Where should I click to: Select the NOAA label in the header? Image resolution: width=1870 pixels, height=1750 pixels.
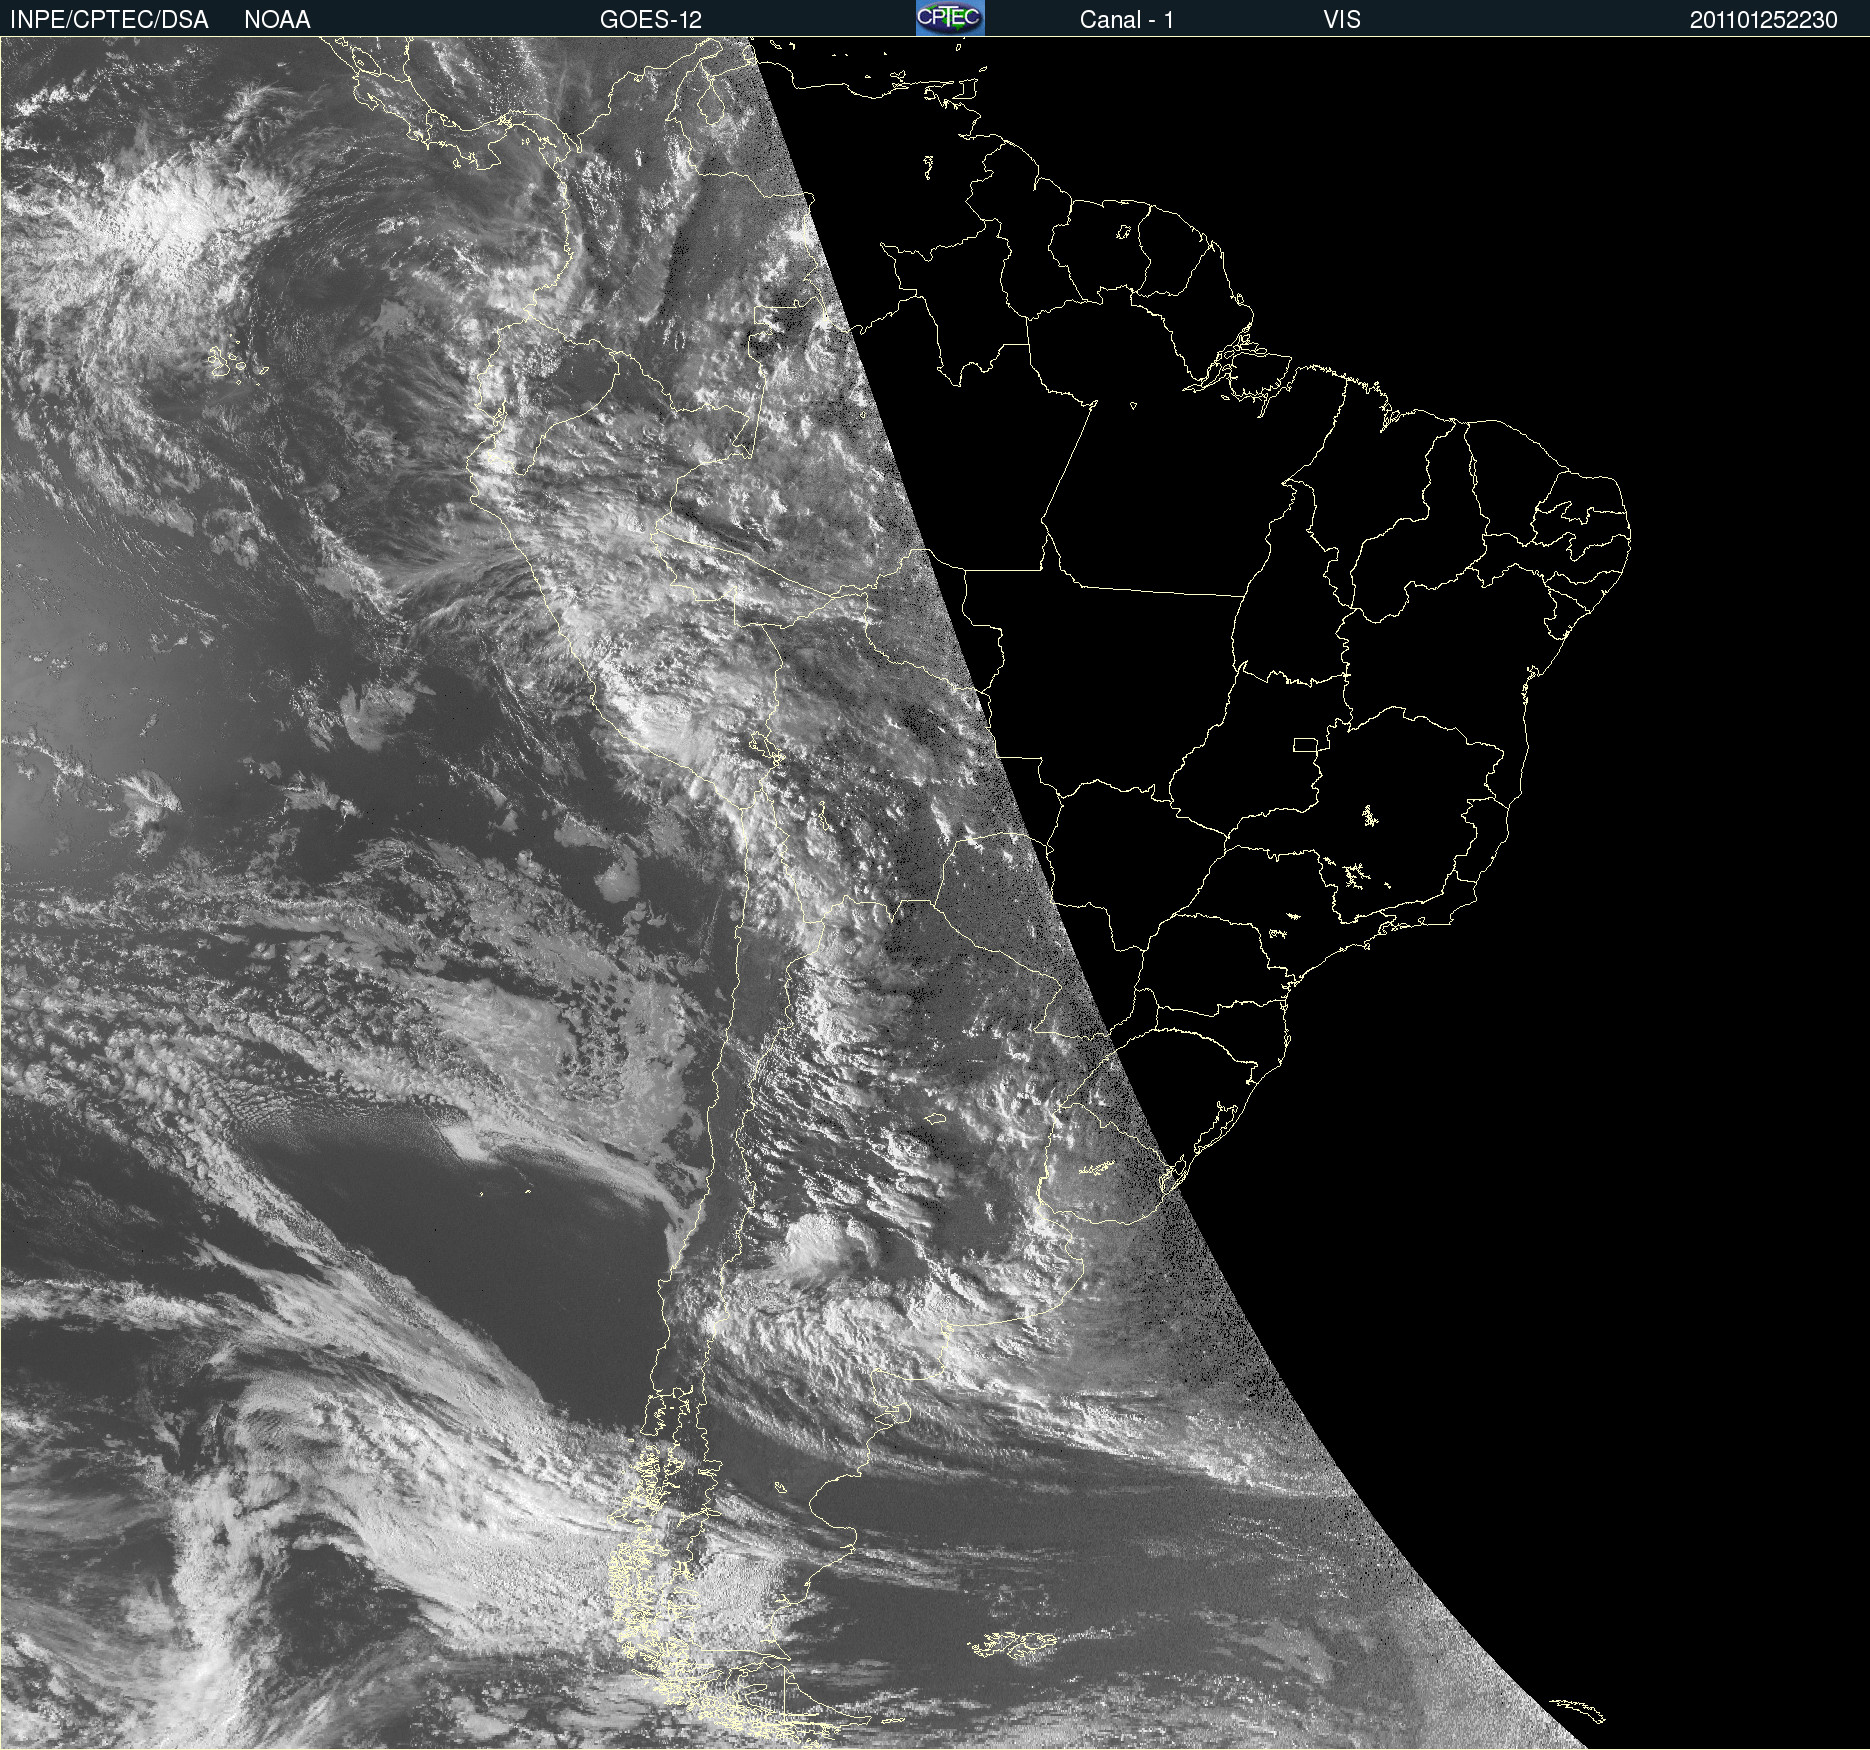pyautogui.click(x=277, y=20)
